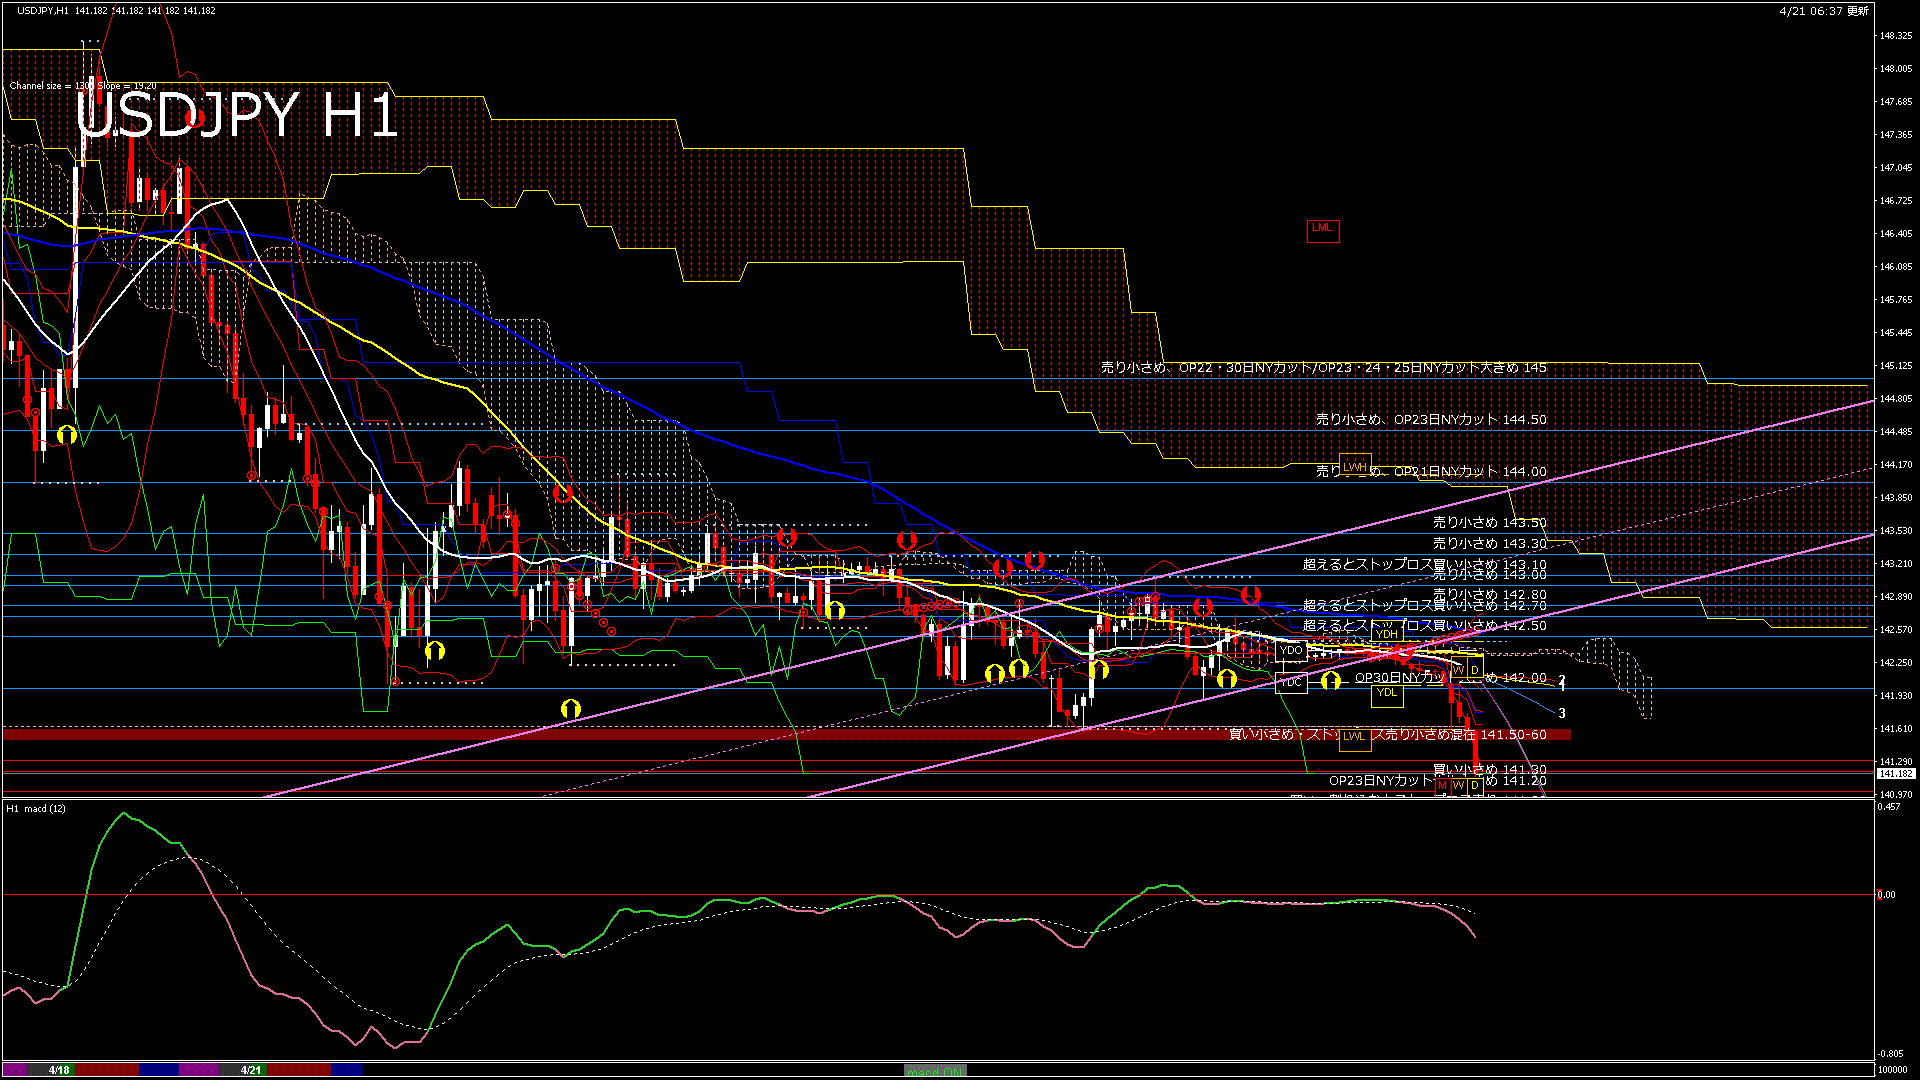Click the blue session segment after 4/21
1920x1080 pixels.
click(x=347, y=1069)
